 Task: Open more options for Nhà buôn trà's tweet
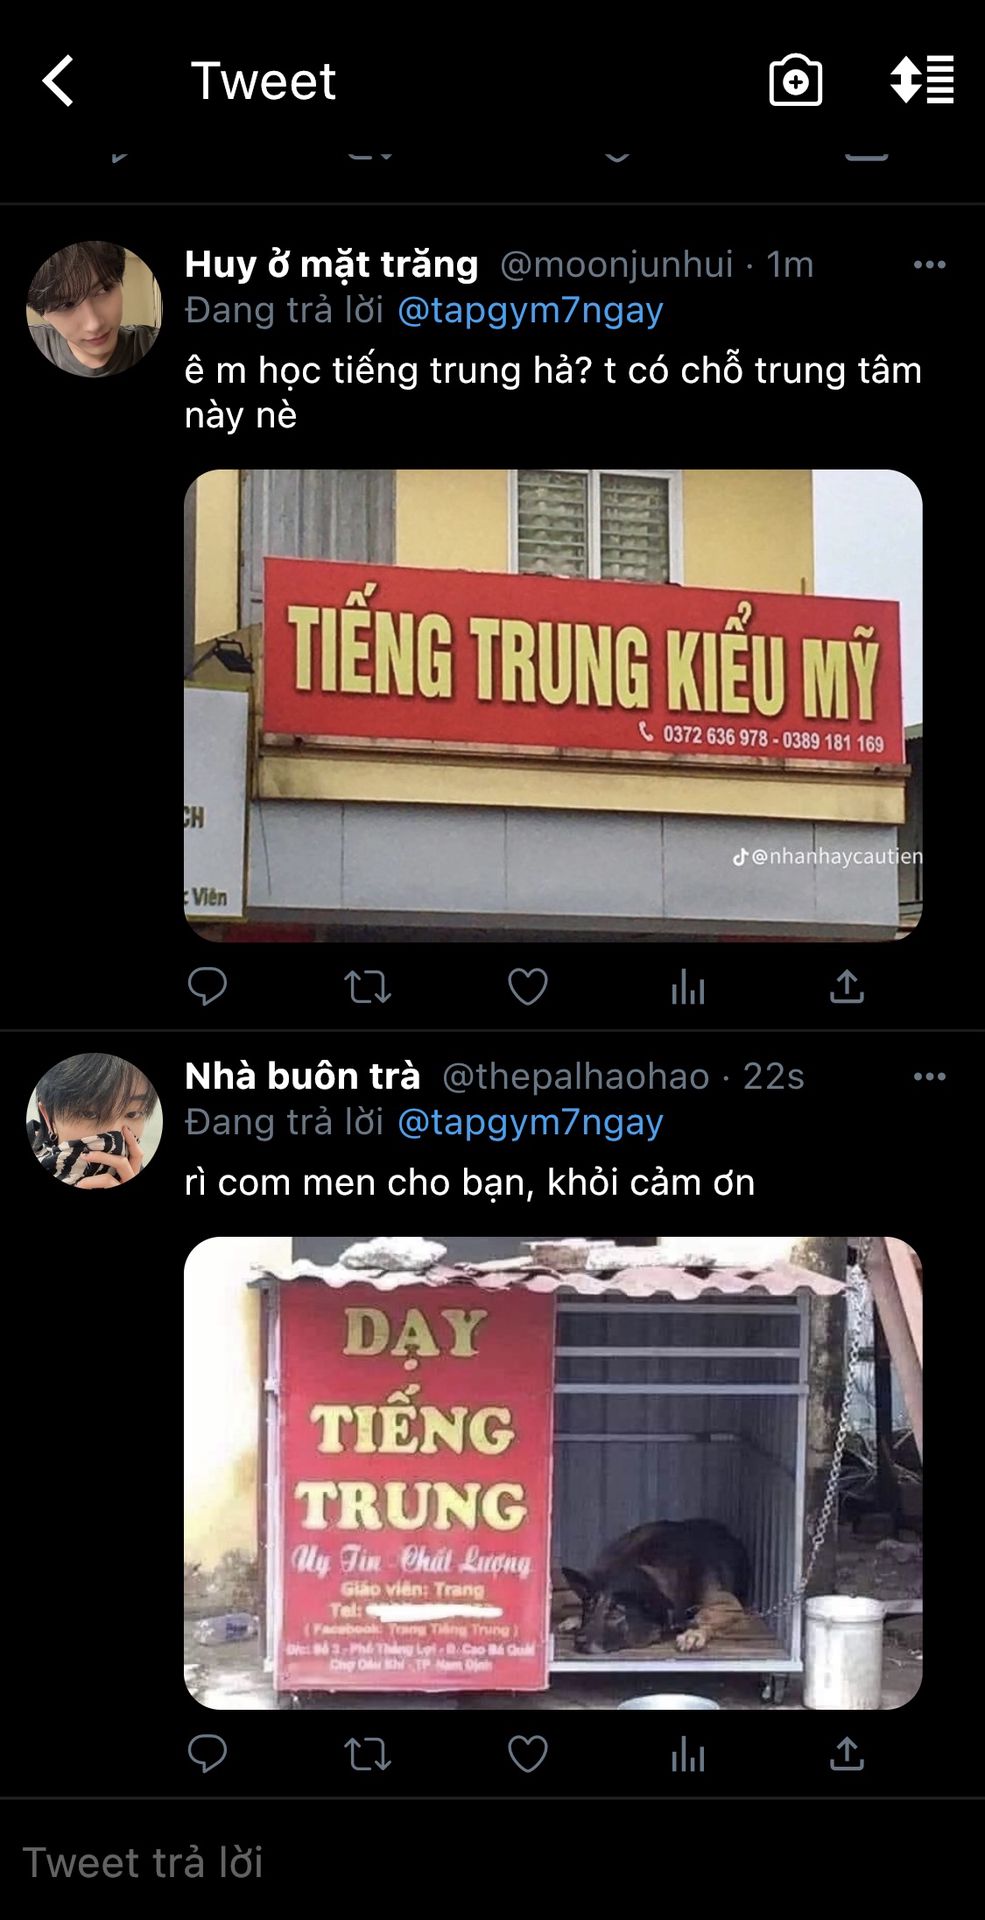click(929, 1077)
